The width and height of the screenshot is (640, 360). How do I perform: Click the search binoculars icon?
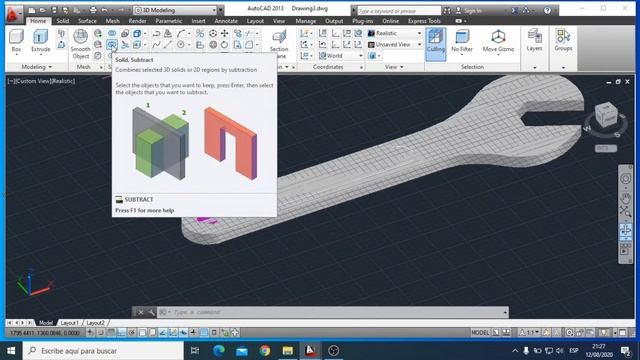pyautogui.click(x=447, y=11)
